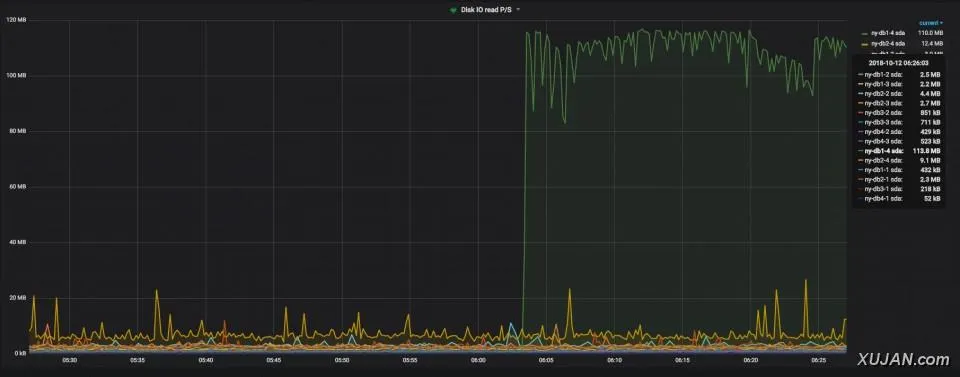Click the ny-db4-1 sda 52 kB tooltip row
The width and height of the screenshot is (960, 377).
[x=899, y=198]
